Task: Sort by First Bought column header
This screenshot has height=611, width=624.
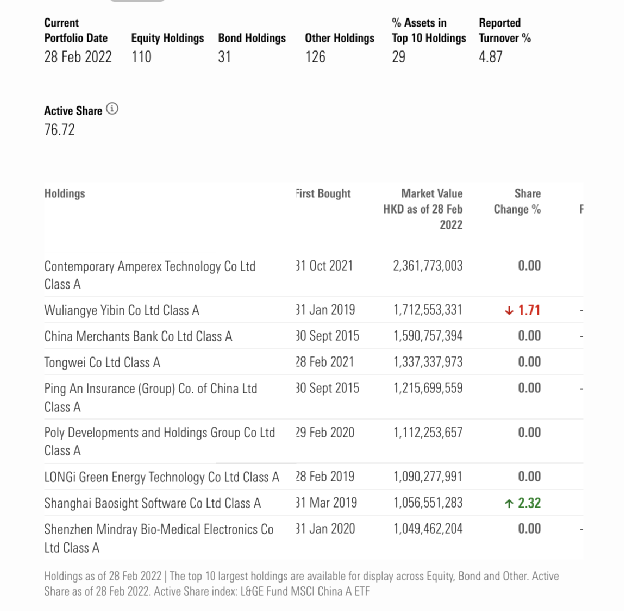Action: (324, 193)
